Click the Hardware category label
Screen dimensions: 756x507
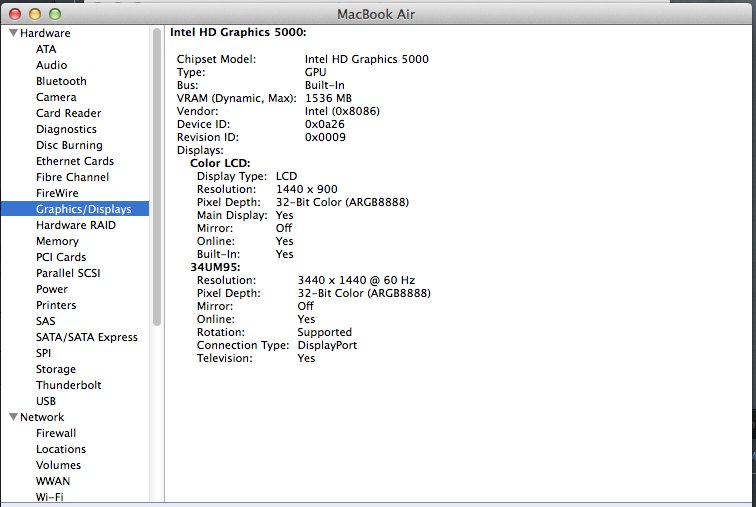click(45, 33)
